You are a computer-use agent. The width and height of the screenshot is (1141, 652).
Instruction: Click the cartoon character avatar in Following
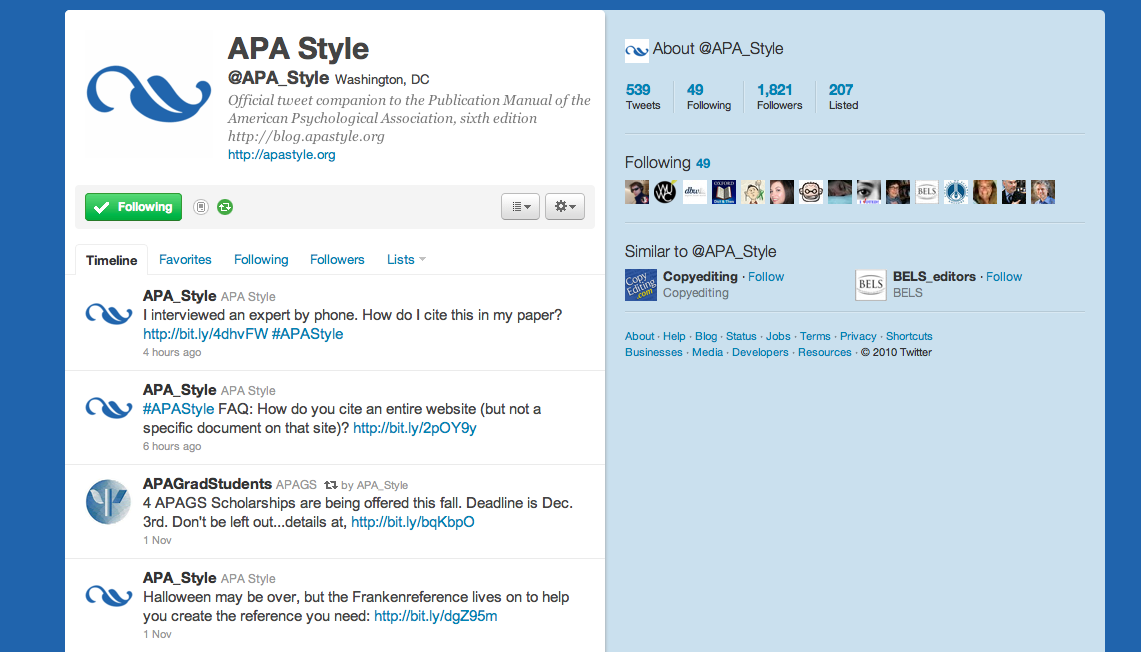click(753, 192)
